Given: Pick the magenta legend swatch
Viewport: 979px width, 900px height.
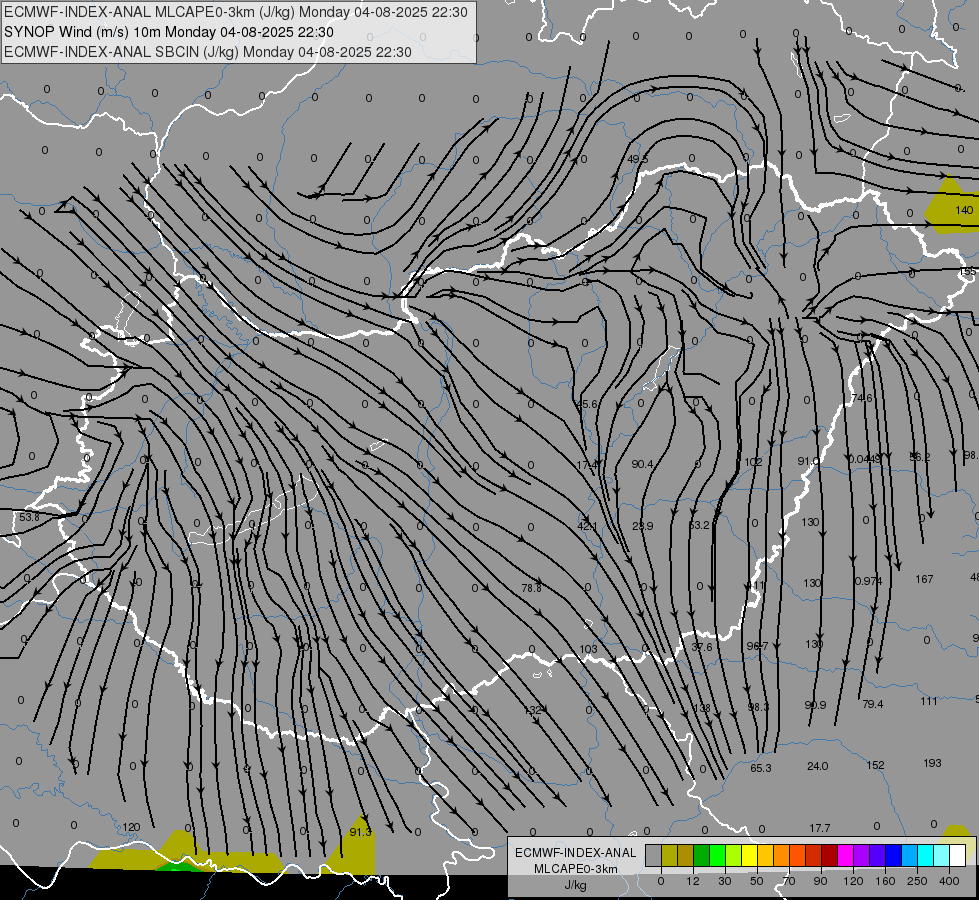Looking at the screenshot, I should coord(845,856).
